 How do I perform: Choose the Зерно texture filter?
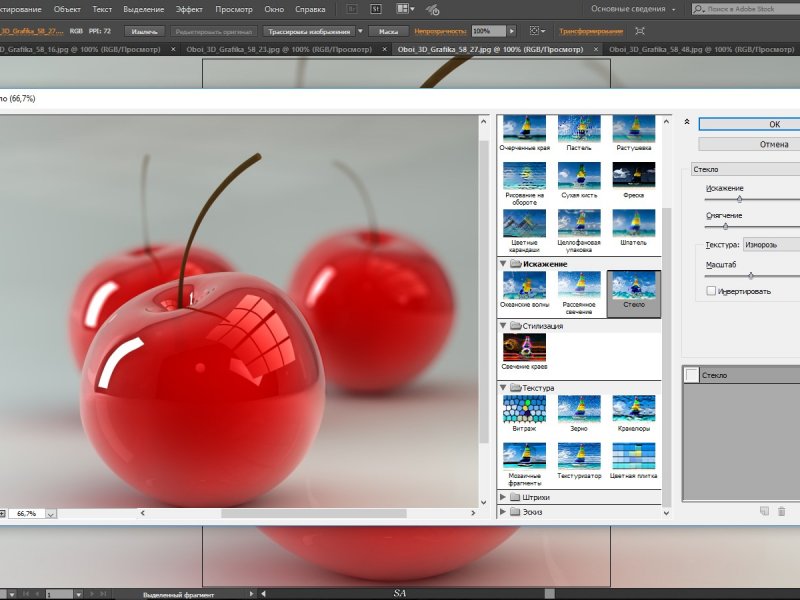click(579, 414)
